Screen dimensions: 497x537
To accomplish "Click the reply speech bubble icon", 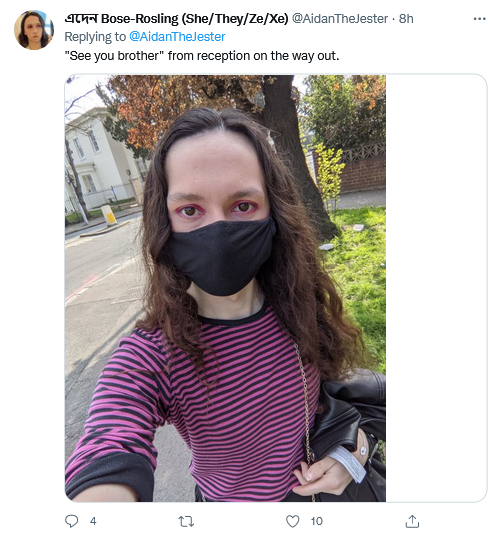I will click(x=72, y=521).
